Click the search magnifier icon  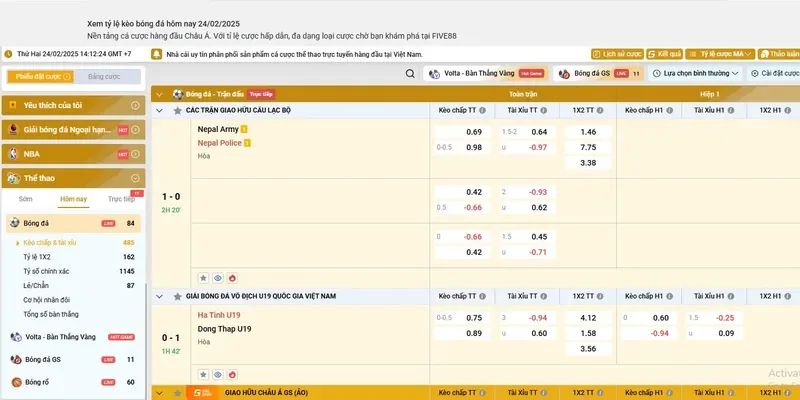(410, 73)
